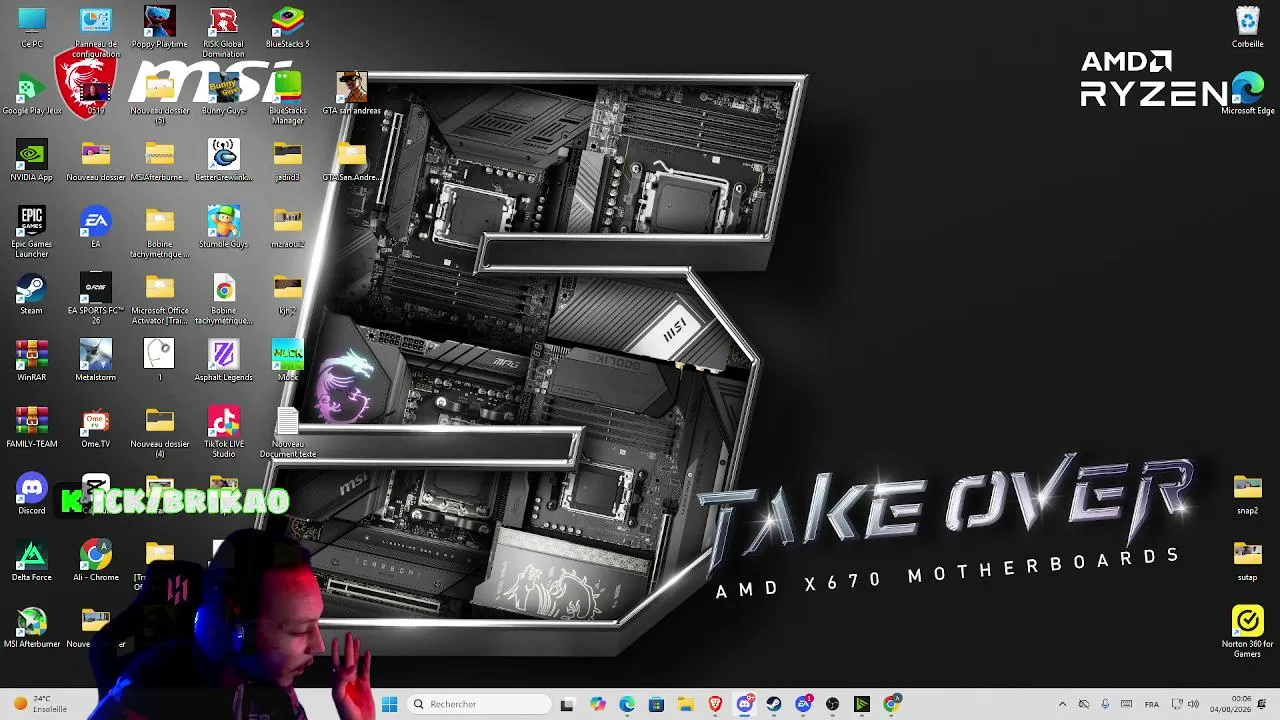Open the Discord desktop shortcut
Image resolution: width=1280 pixels, height=720 pixels.
pyautogui.click(x=32, y=494)
